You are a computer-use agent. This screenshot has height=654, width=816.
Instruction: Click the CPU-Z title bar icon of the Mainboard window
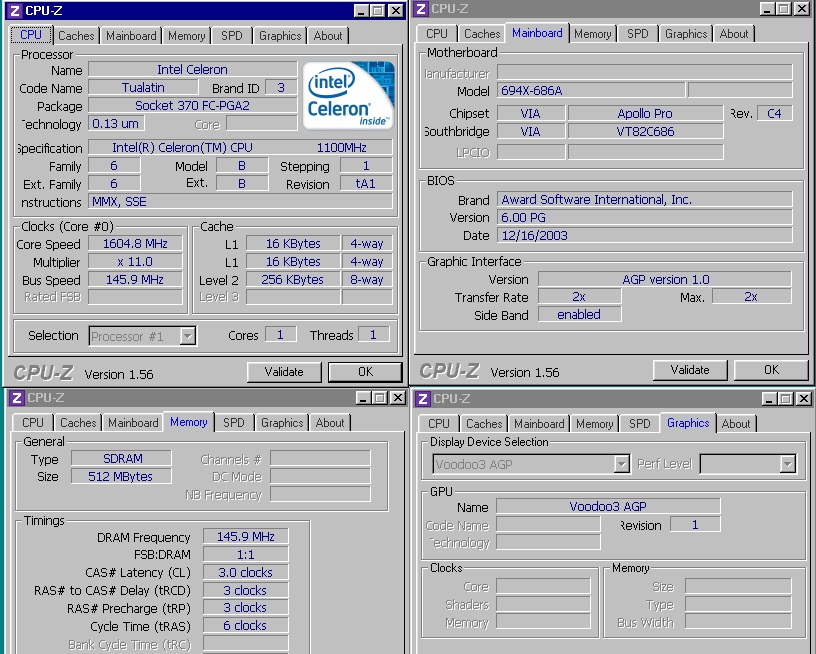tap(420, 9)
